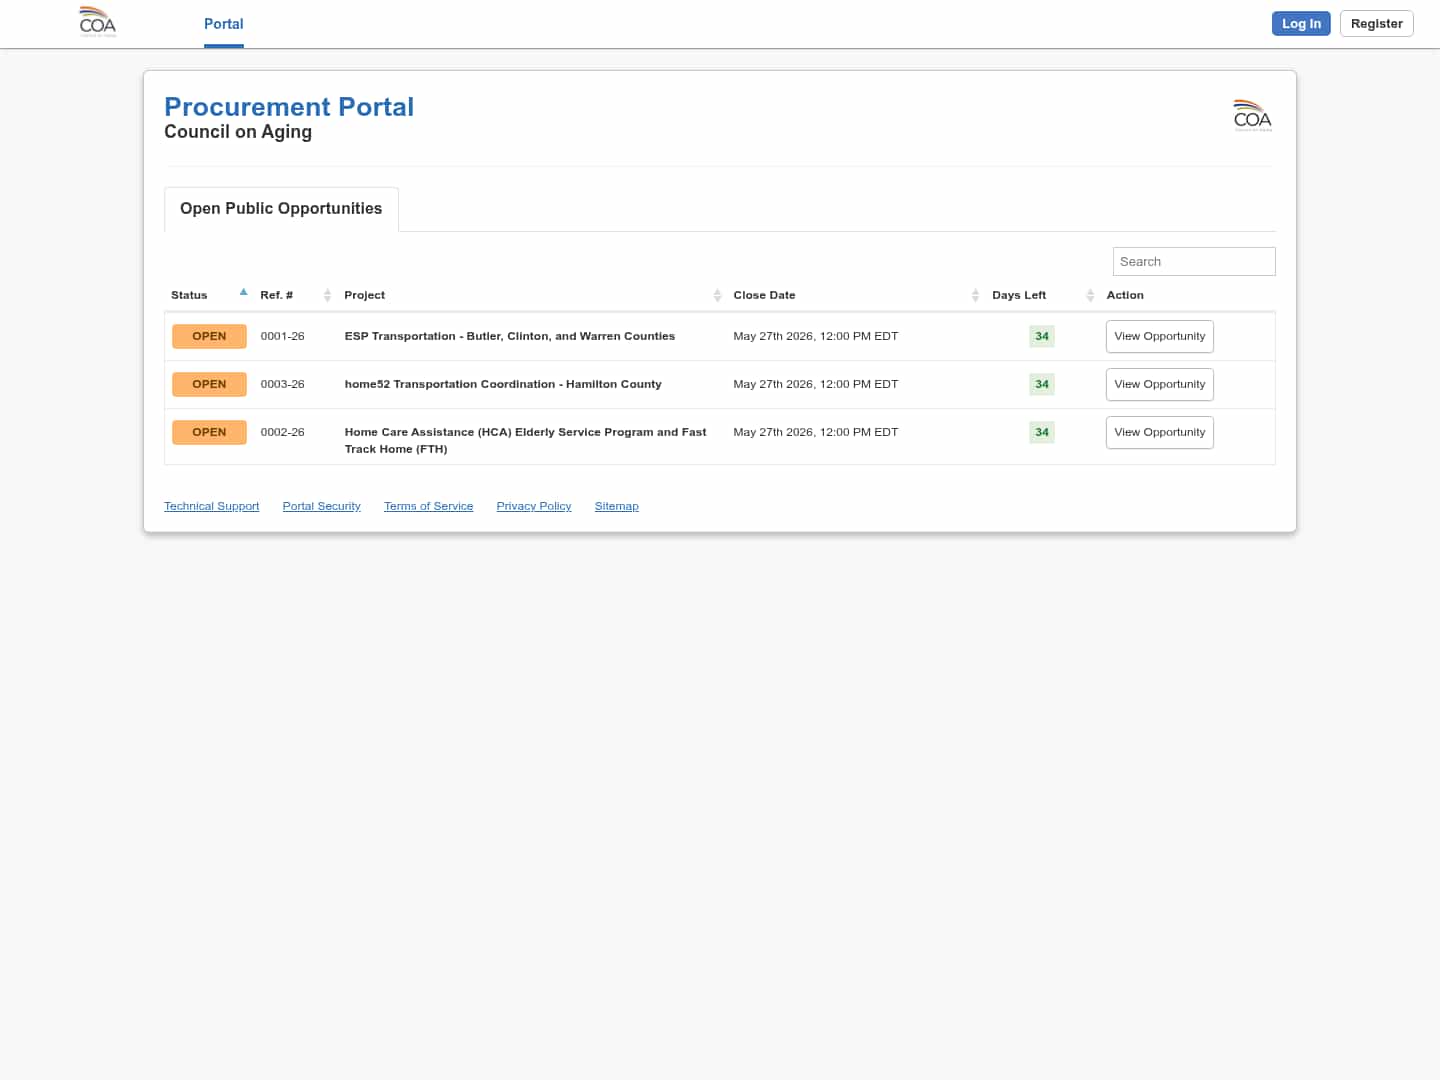Sort opportunities by Ref. # column
Viewport: 1440px width, 1080px height.
(x=327, y=295)
